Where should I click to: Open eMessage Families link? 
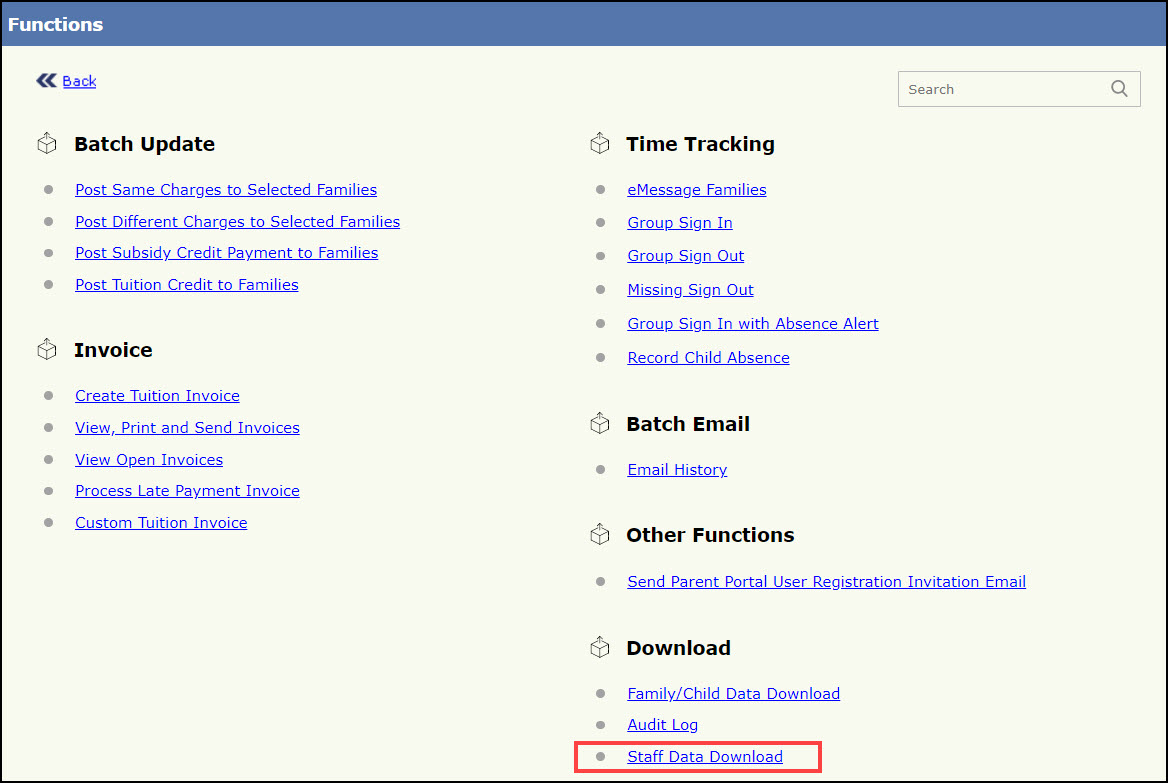pyautogui.click(x=696, y=190)
